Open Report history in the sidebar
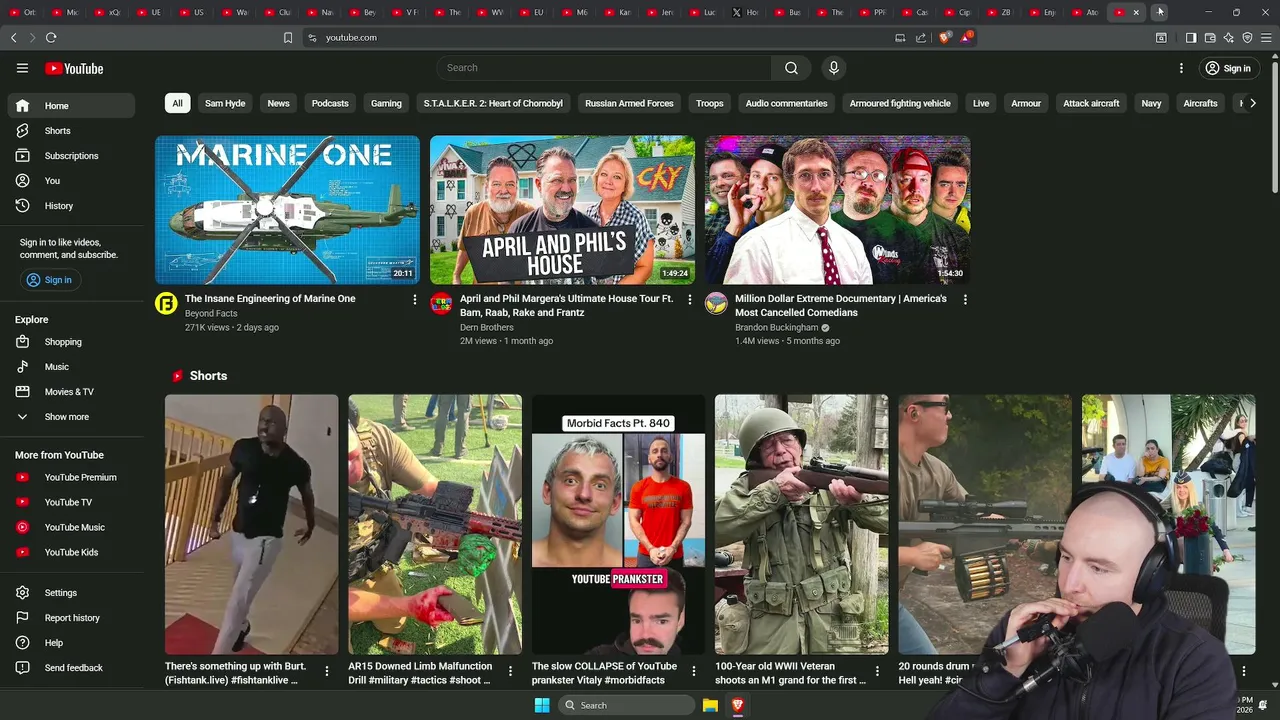 (x=71, y=618)
